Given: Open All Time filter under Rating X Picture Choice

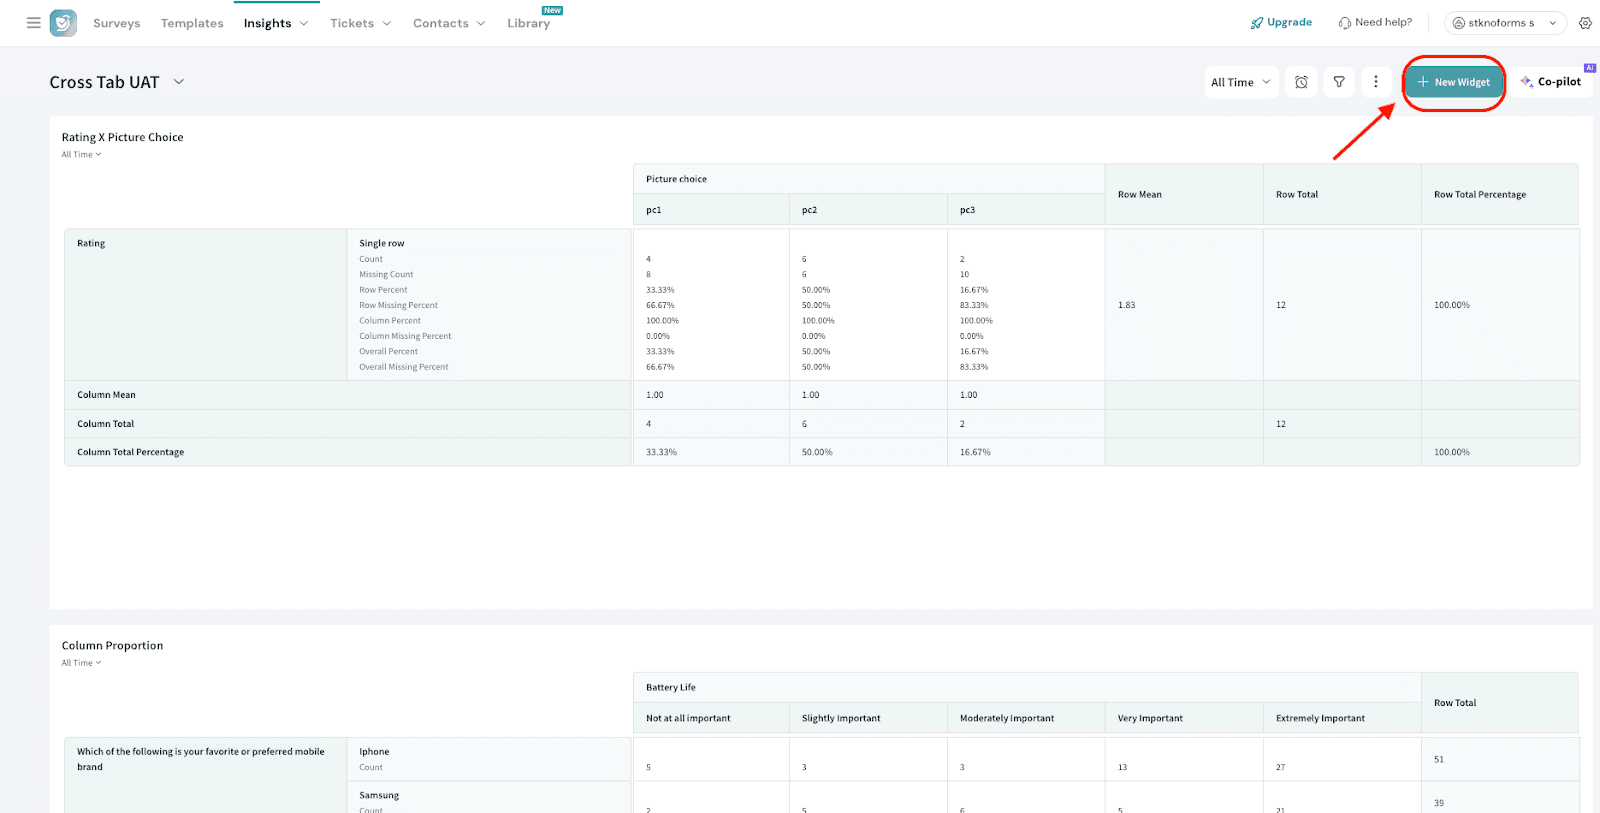Looking at the screenshot, I should coord(81,155).
